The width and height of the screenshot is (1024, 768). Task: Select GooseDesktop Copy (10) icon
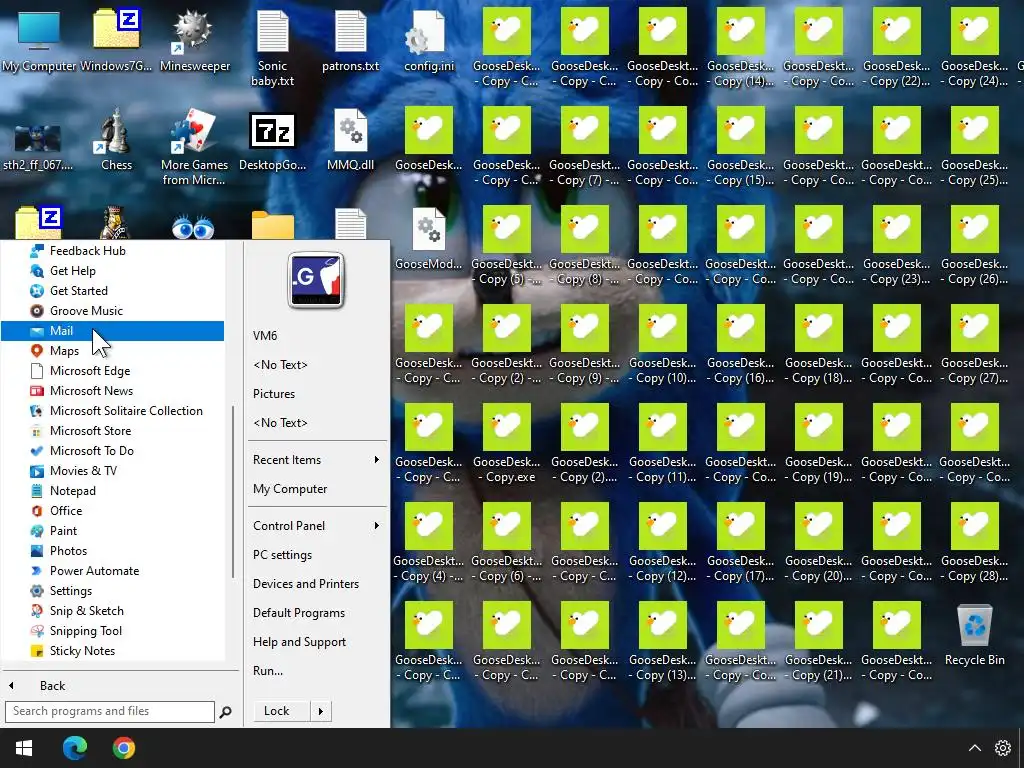point(663,345)
